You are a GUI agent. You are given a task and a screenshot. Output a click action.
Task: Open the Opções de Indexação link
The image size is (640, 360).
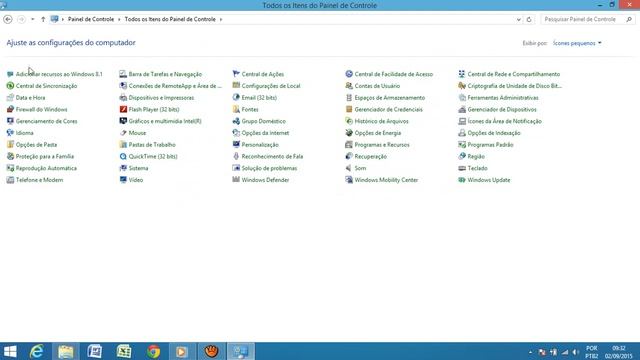[494, 133]
